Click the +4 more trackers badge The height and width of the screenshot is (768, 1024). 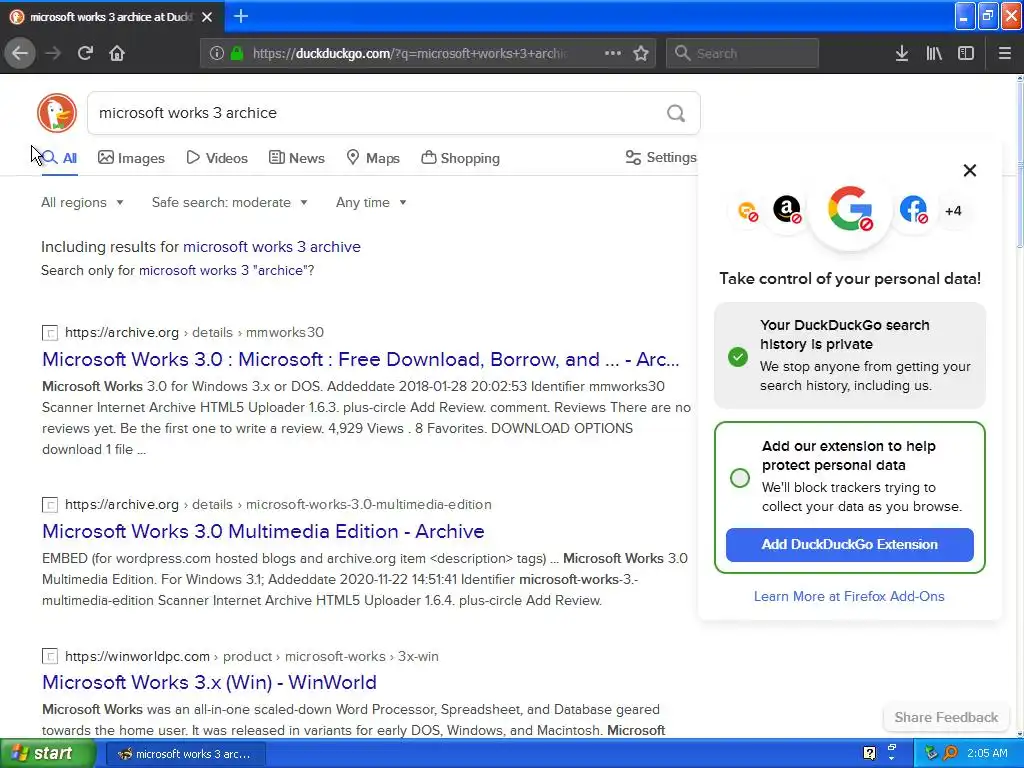(953, 211)
